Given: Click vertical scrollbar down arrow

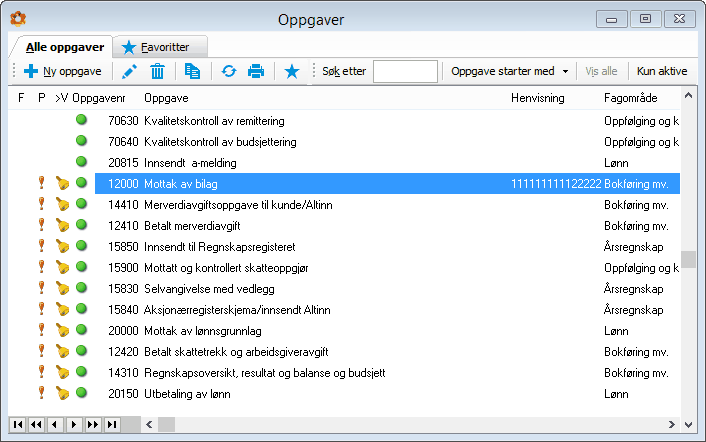Looking at the screenshot, I should coord(688,424).
